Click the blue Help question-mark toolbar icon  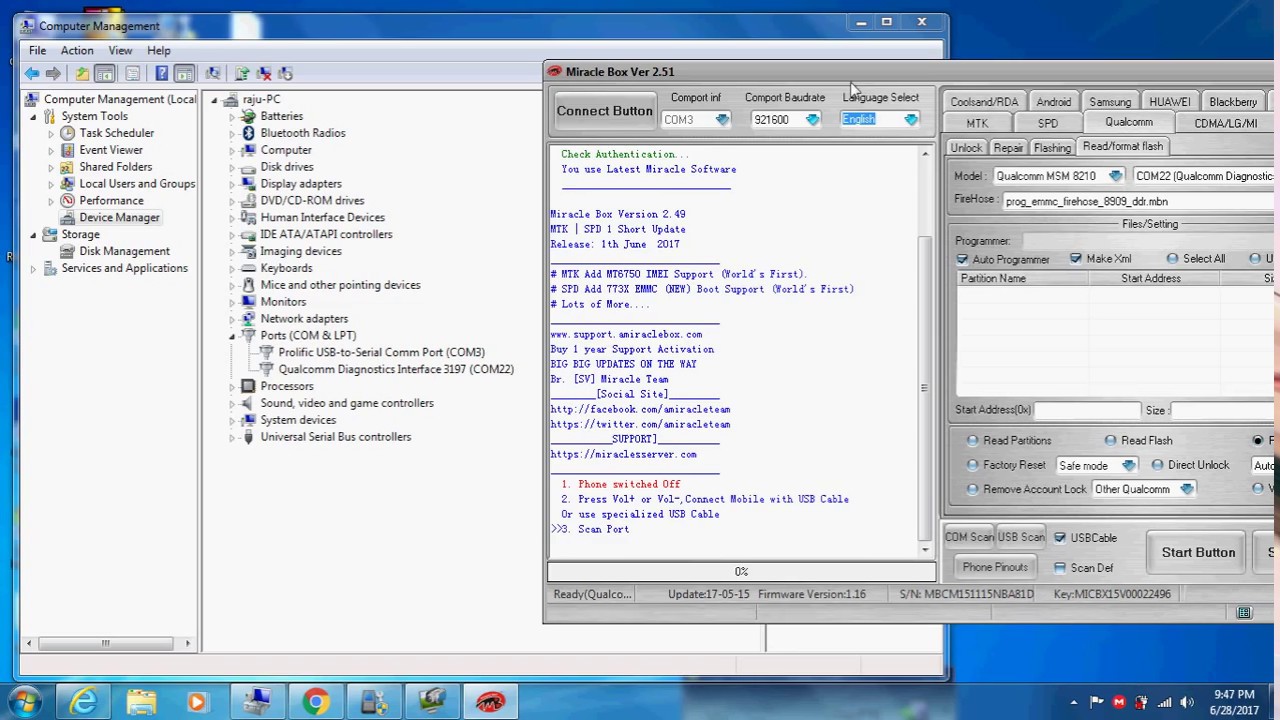click(161, 73)
